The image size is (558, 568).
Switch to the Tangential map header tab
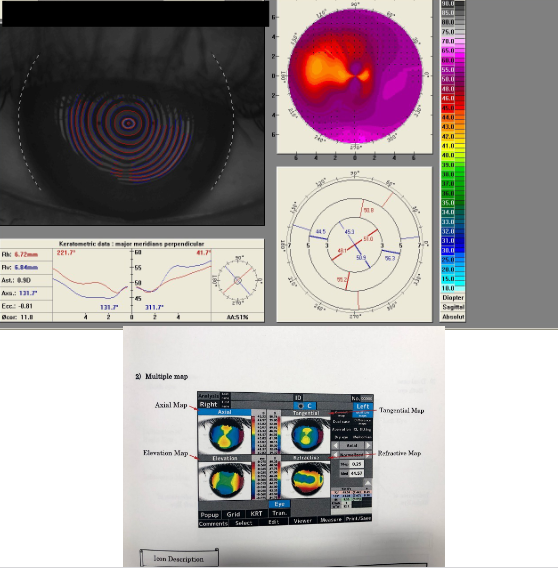[305, 413]
